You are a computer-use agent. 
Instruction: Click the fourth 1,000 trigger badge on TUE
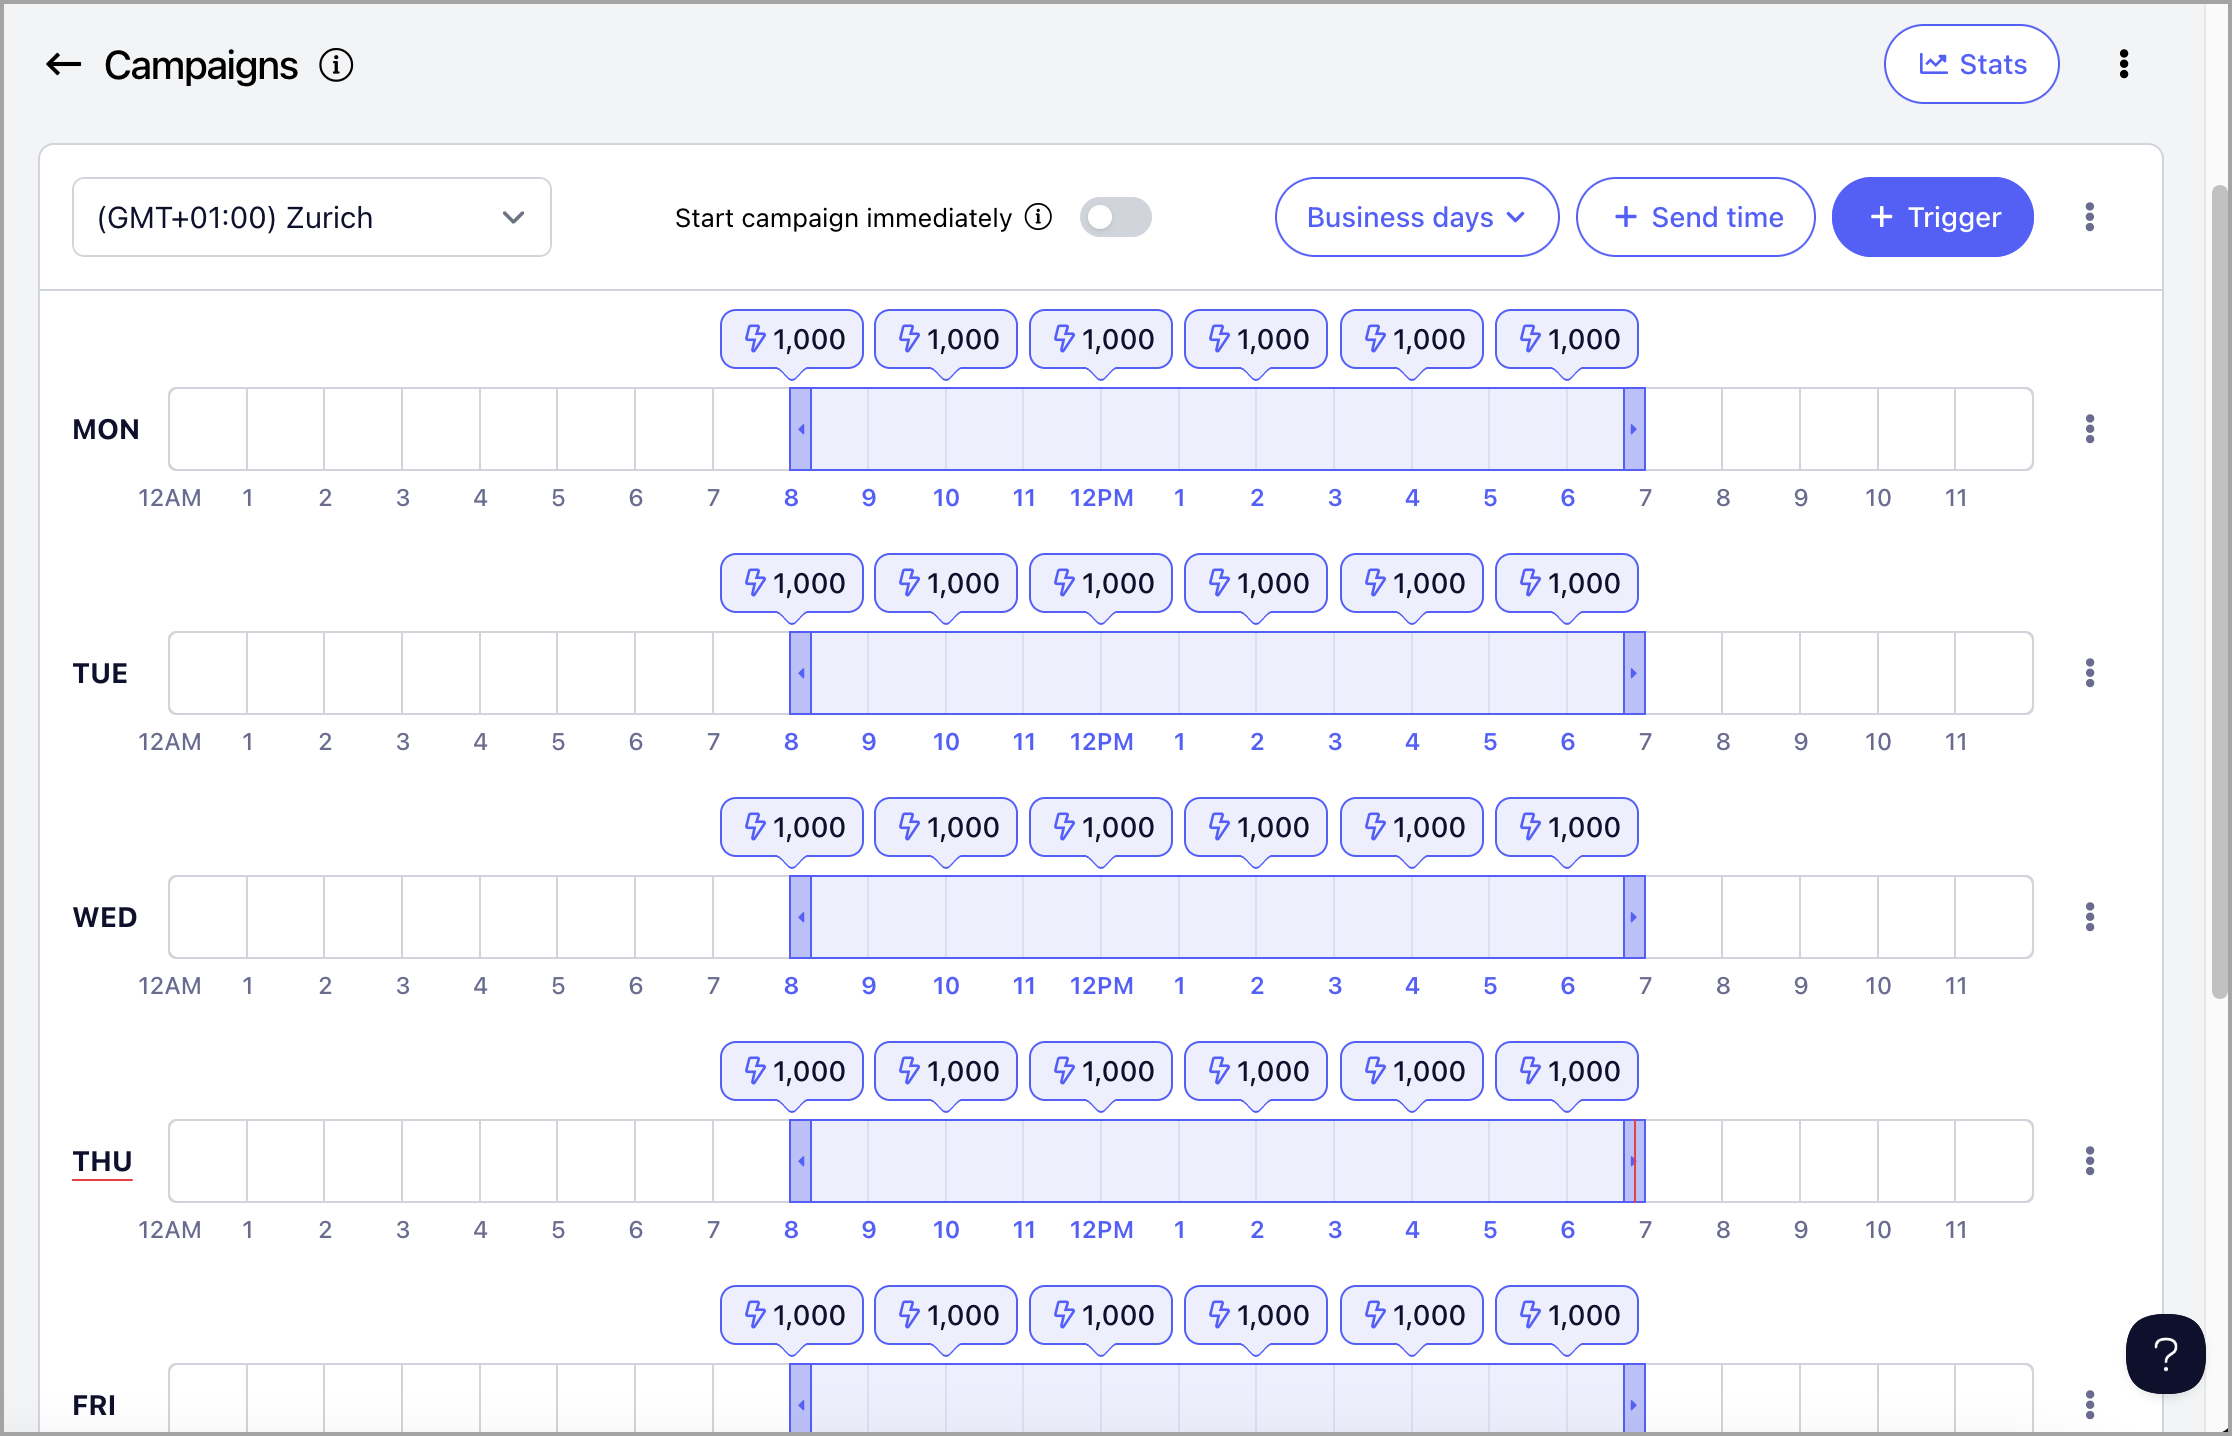click(x=1256, y=583)
